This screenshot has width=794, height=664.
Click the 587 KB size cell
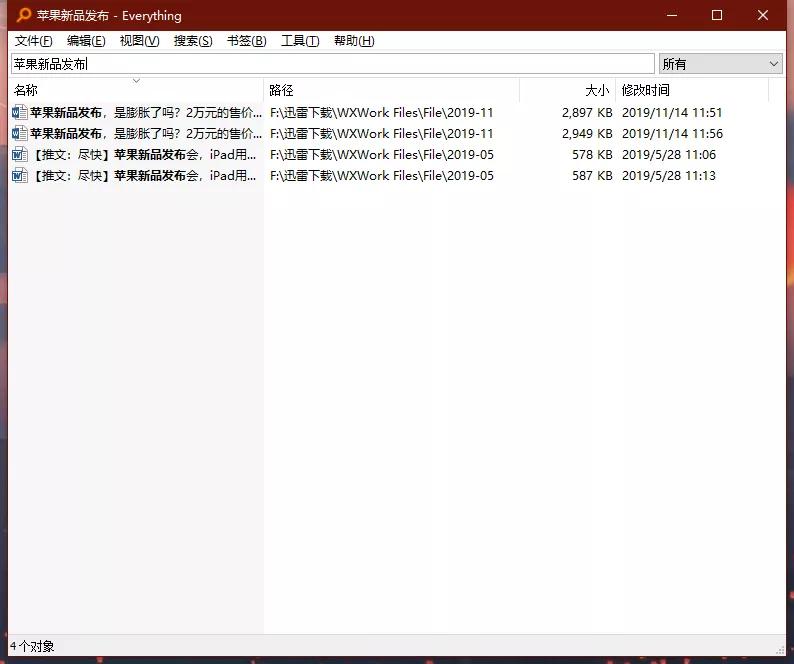point(592,176)
